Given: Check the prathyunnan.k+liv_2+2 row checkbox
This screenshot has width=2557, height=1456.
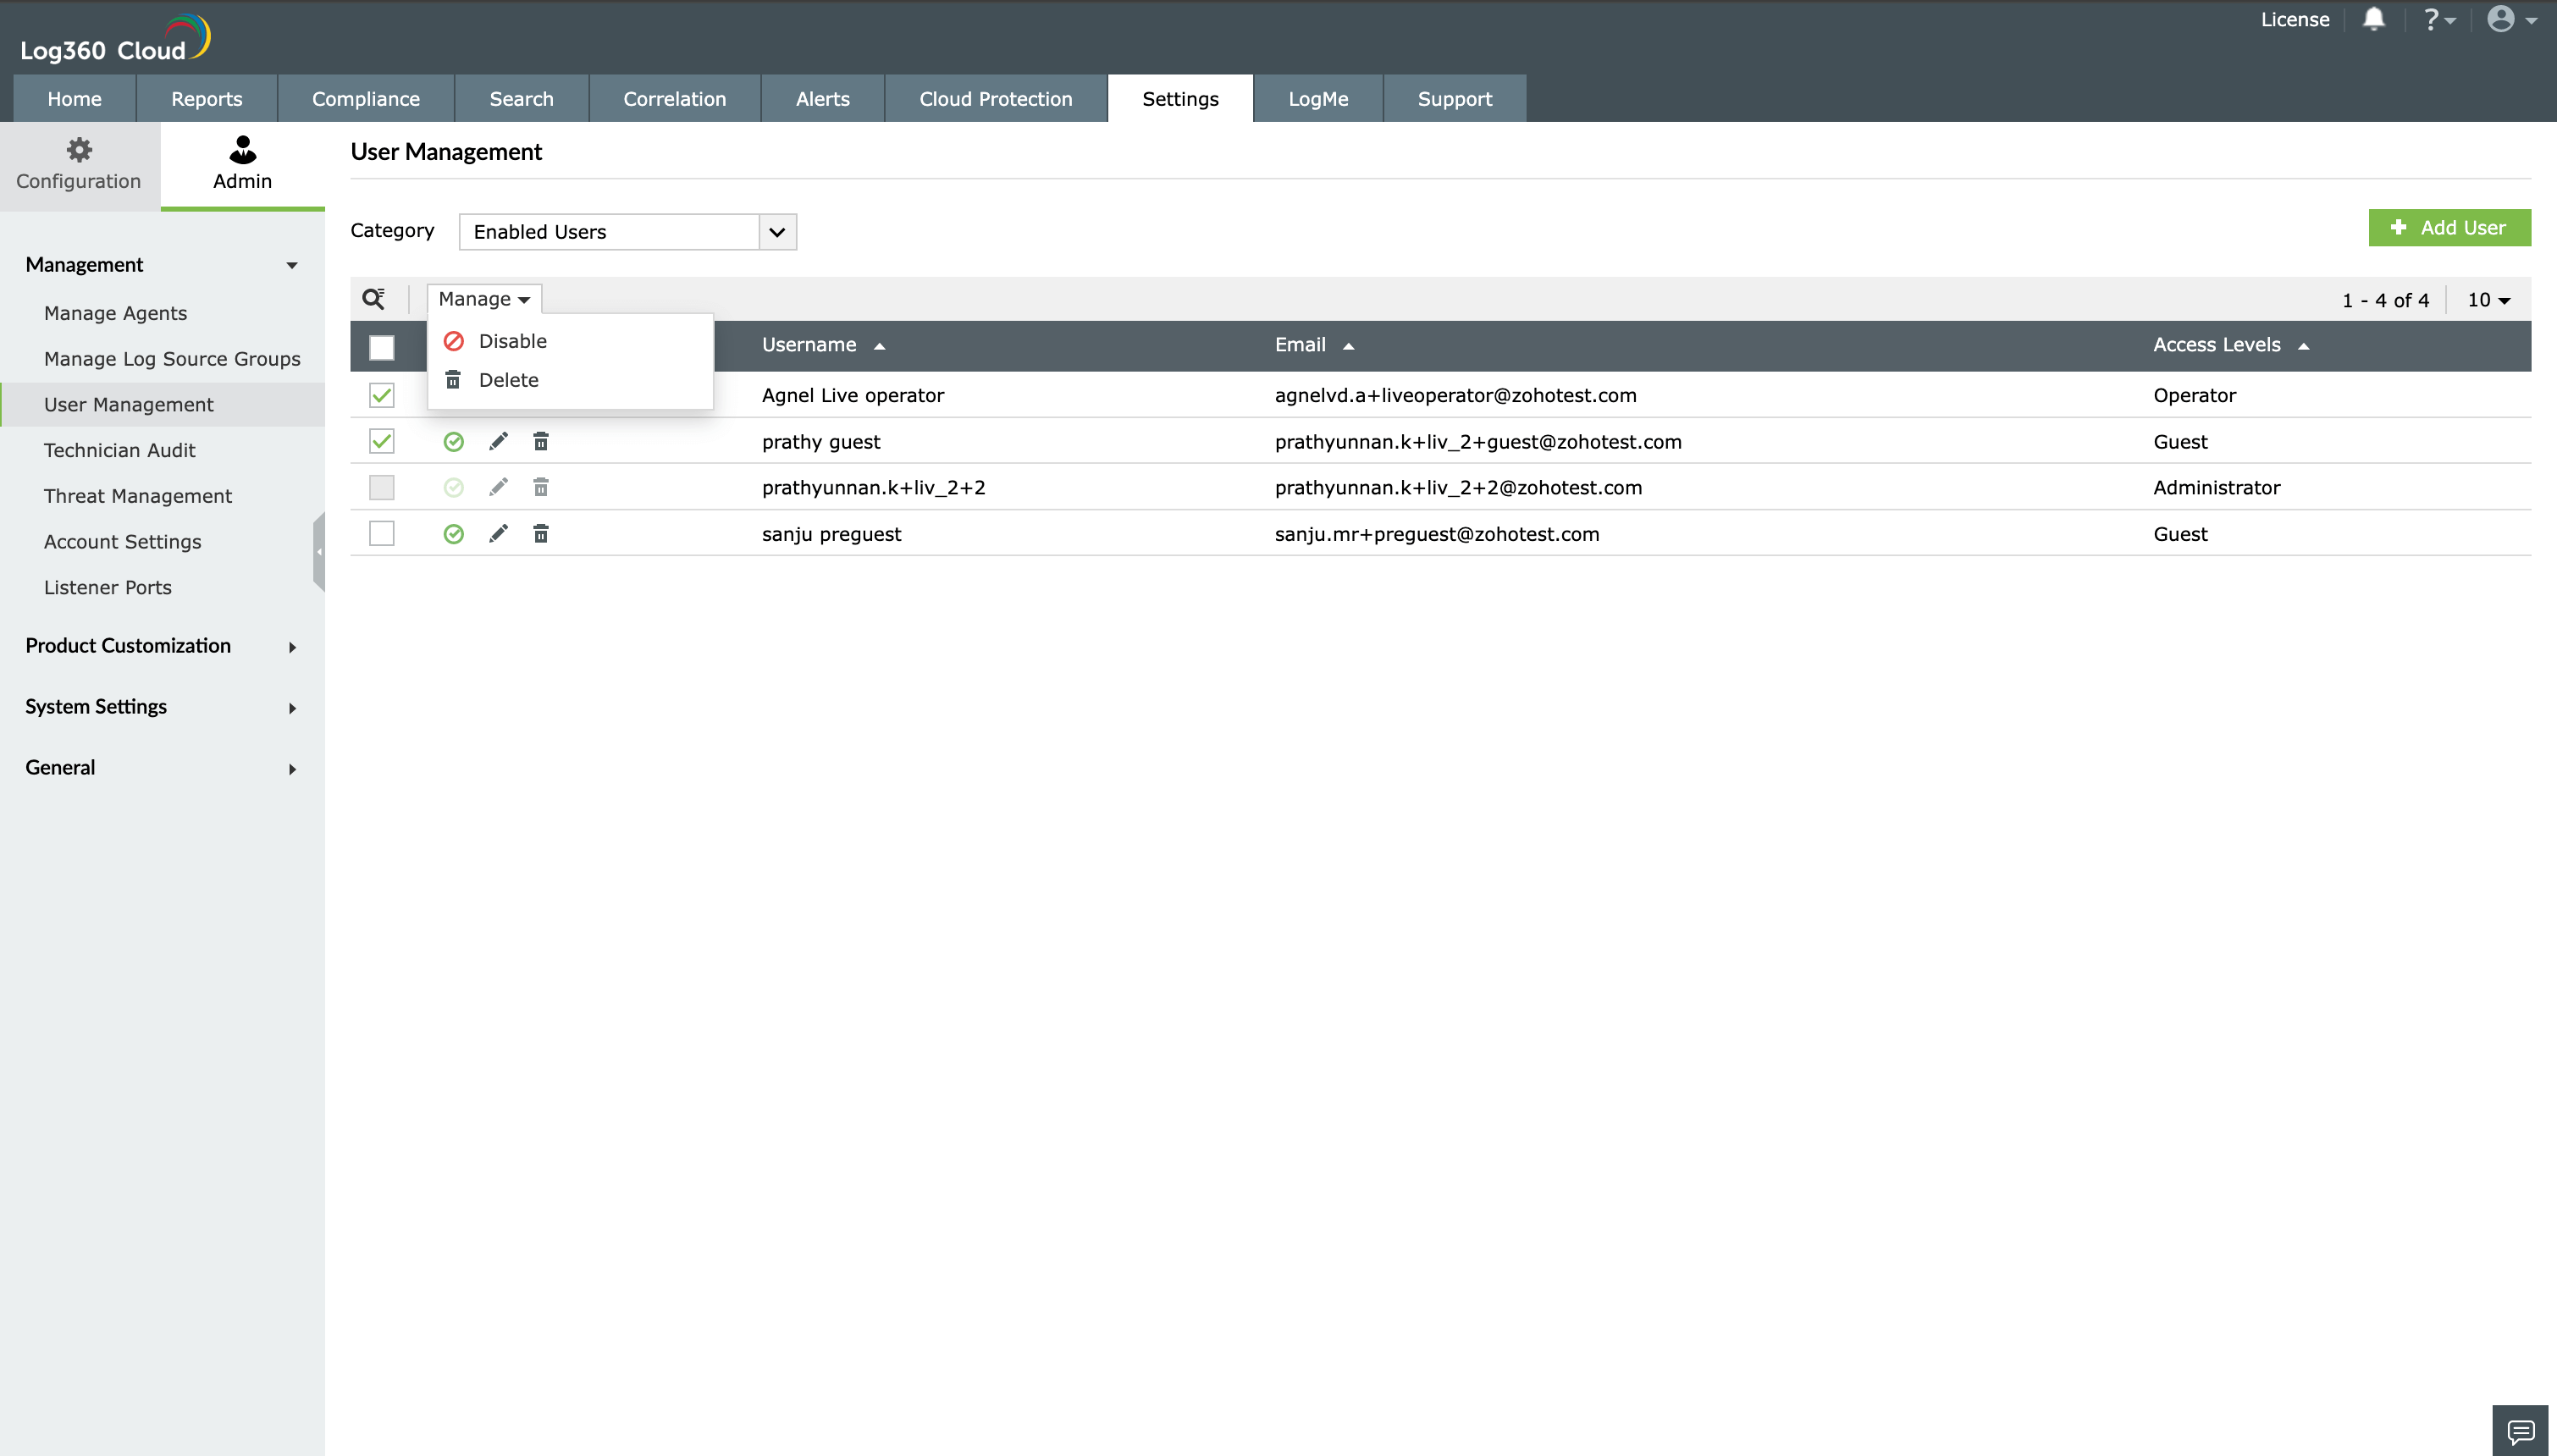Looking at the screenshot, I should (381, 487).
